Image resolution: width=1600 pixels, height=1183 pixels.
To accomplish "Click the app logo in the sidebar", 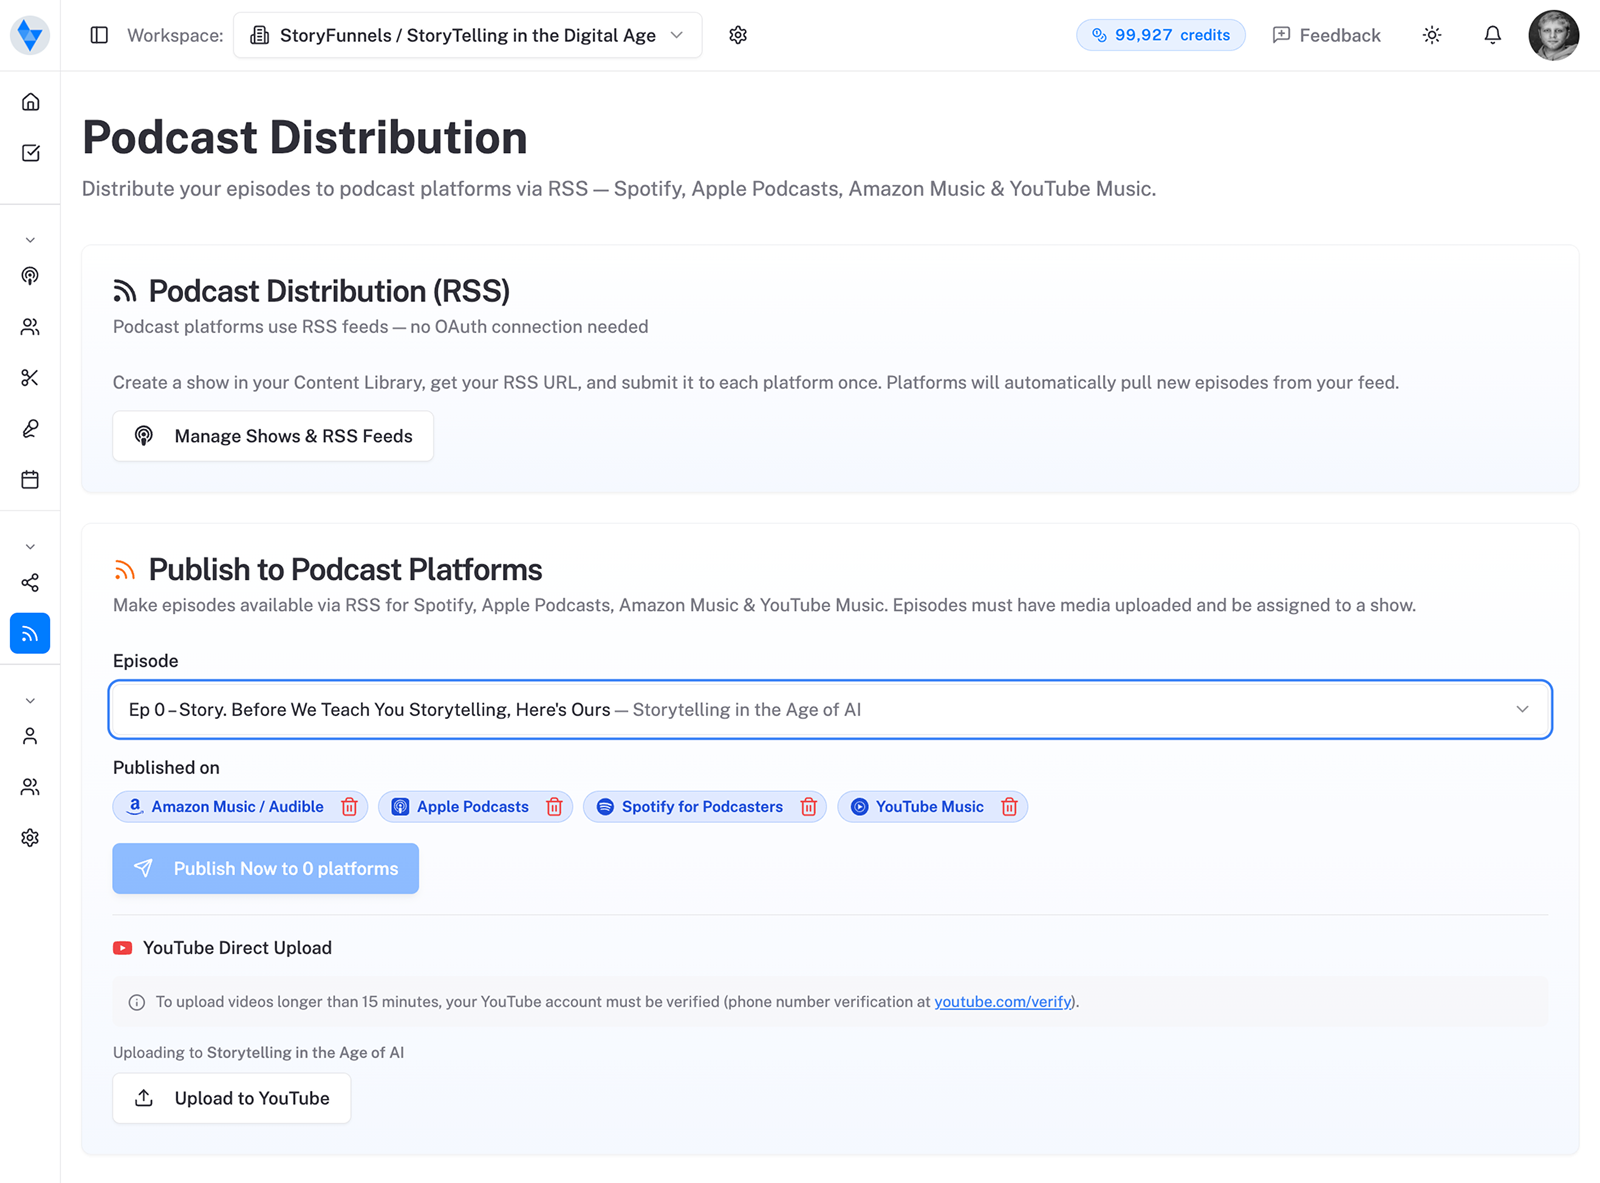I will coord(30,35).
